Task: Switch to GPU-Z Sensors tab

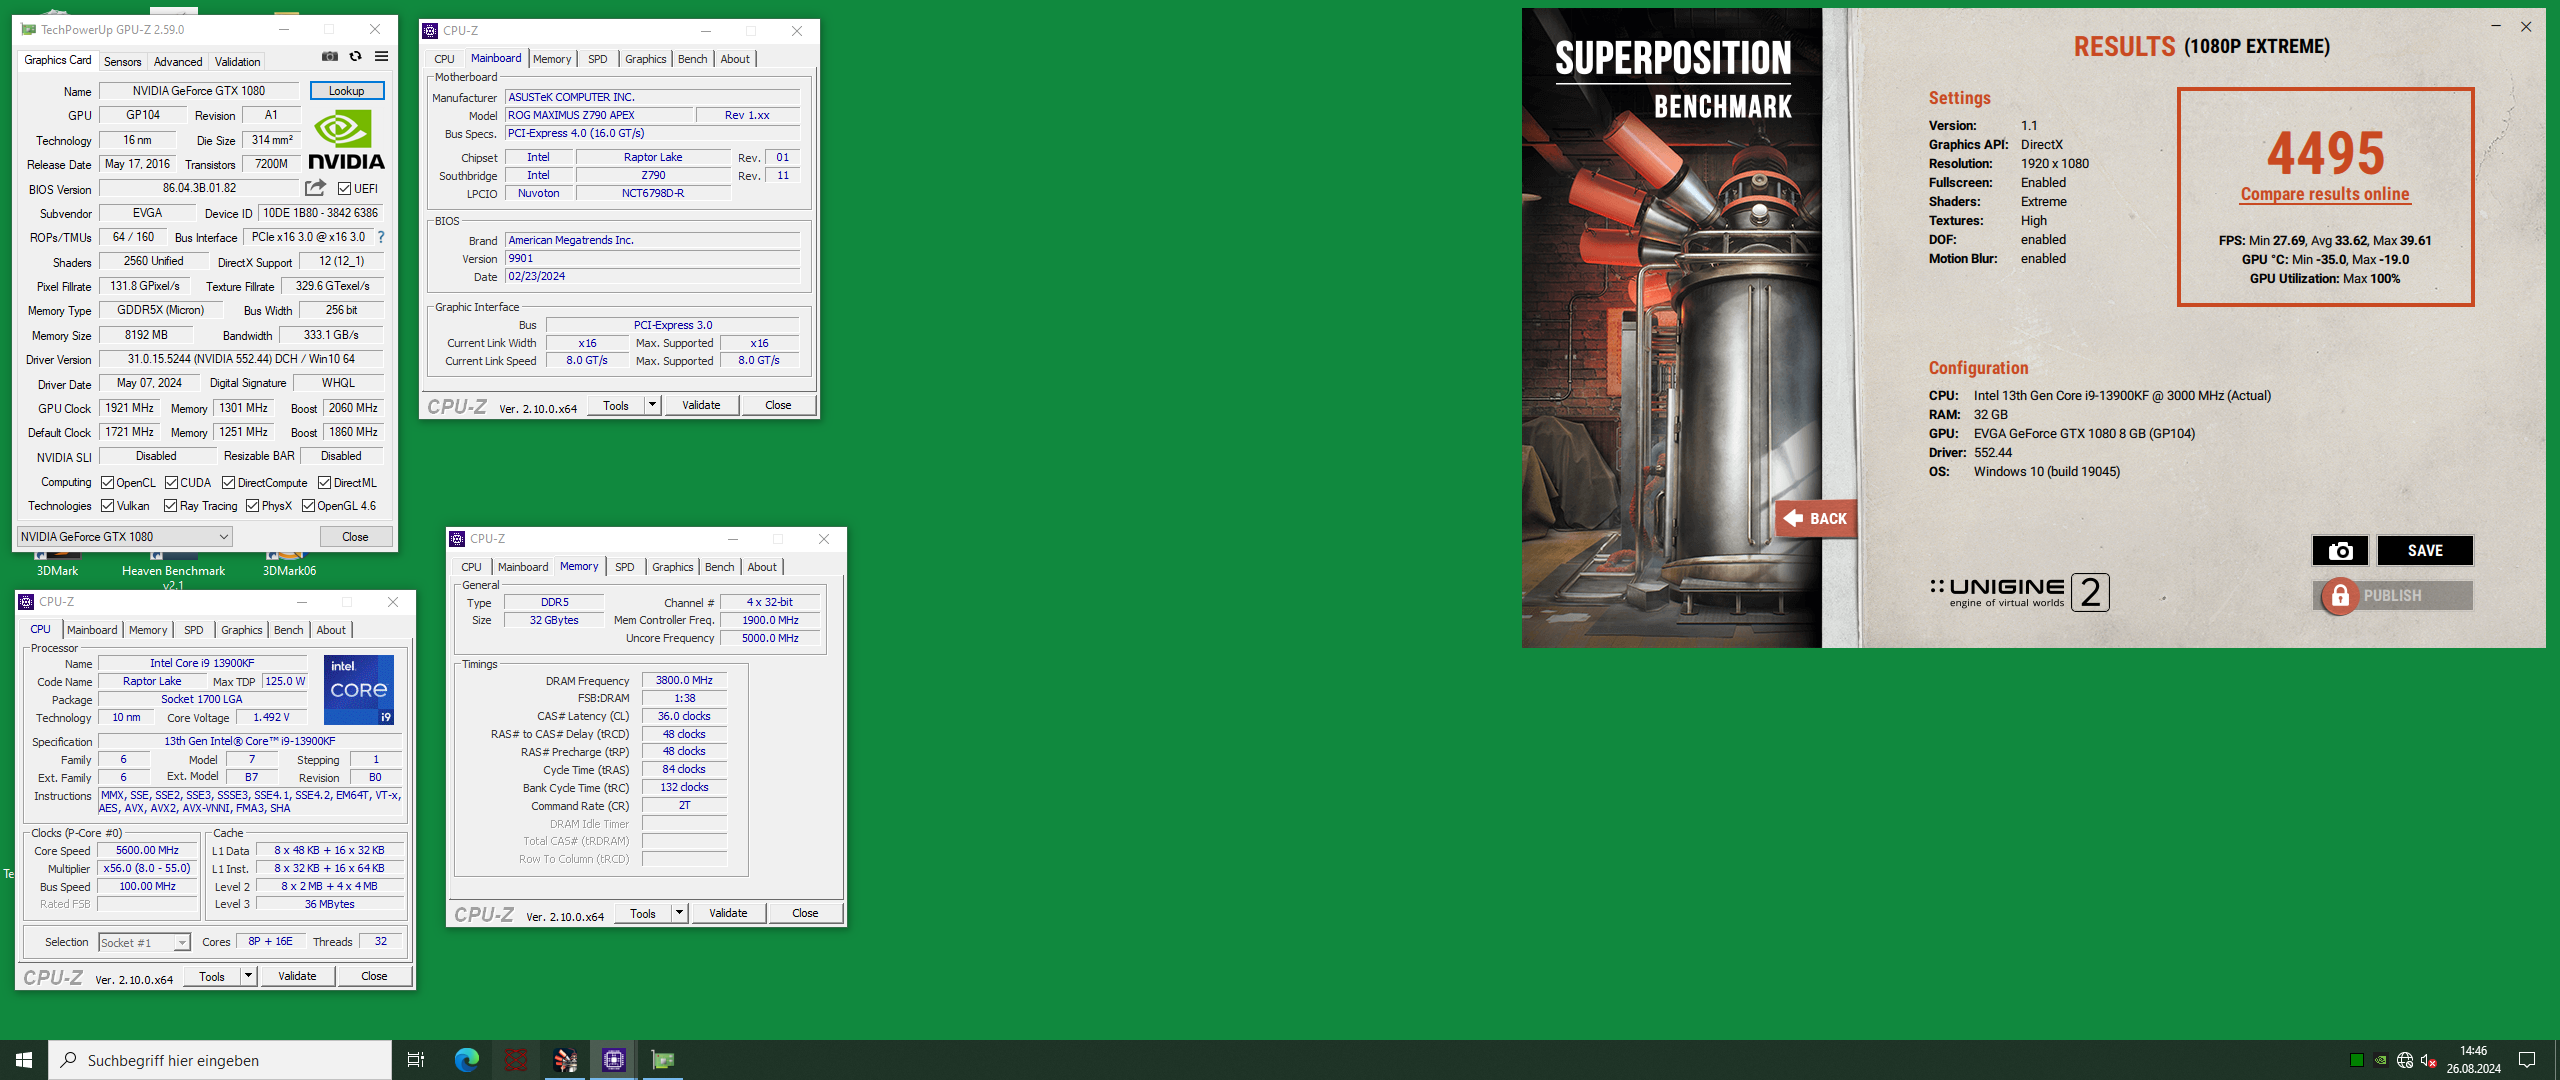Action: click(123, 61)
